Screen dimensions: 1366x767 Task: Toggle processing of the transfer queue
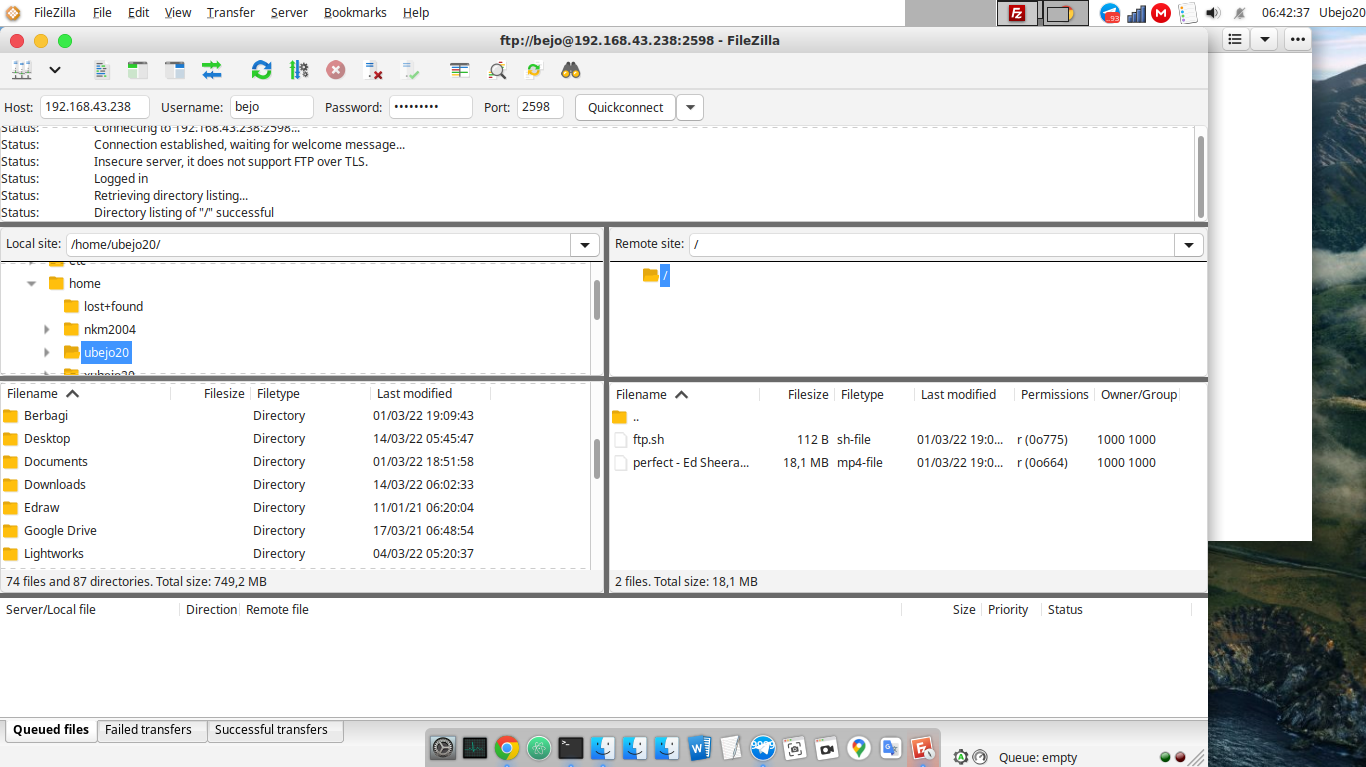299,70
